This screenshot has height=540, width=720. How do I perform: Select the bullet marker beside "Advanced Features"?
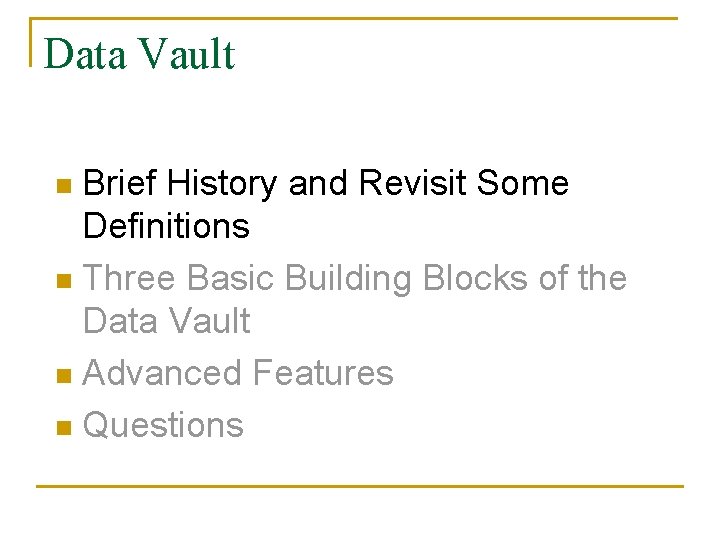[64, 375]
